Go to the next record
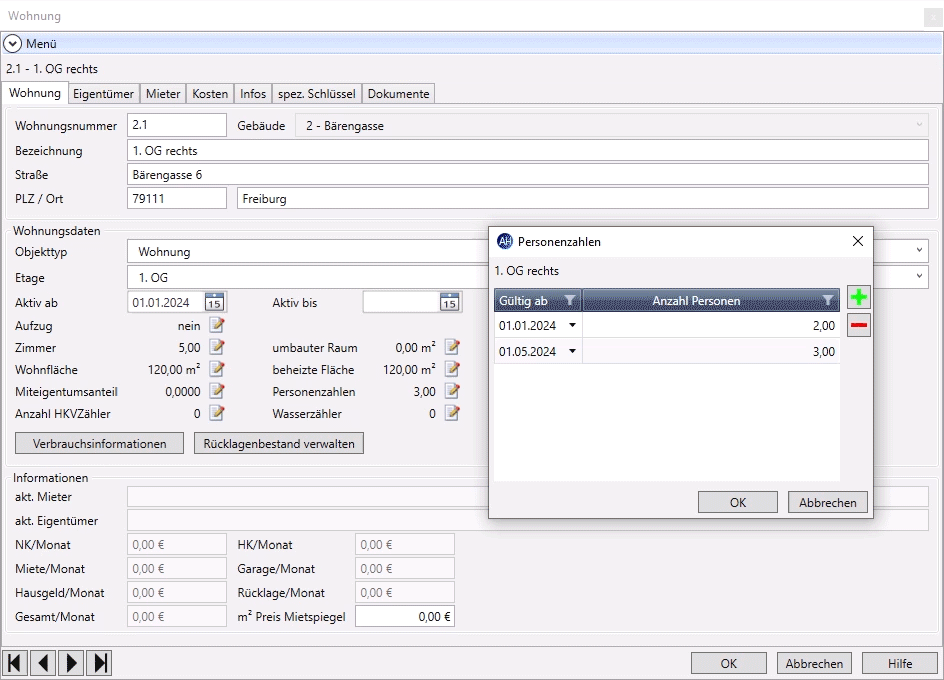Image resolution: width=944 pixels, height=680 pixels. pyautogui.click(x=71, y=663)
